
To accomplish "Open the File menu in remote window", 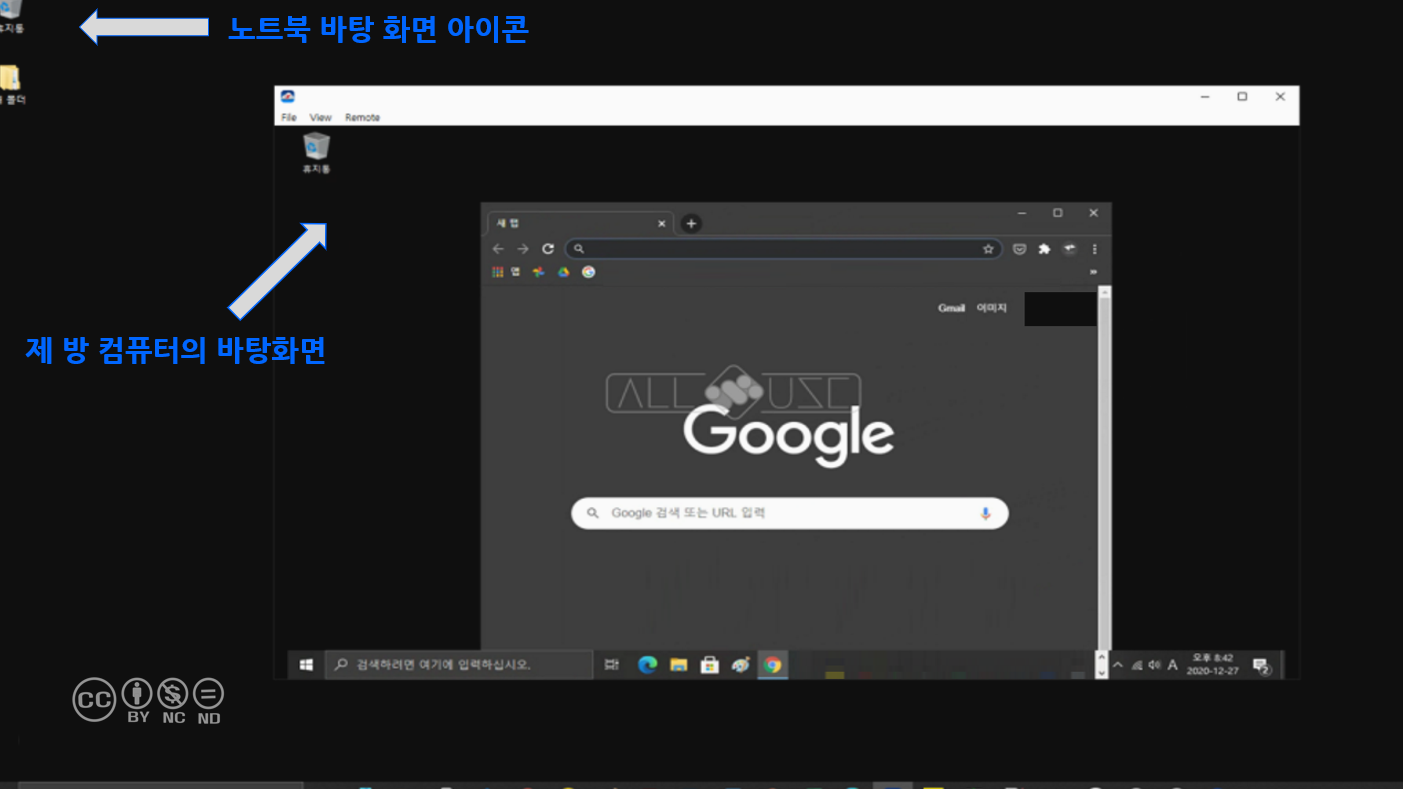I will coord(288,117).
